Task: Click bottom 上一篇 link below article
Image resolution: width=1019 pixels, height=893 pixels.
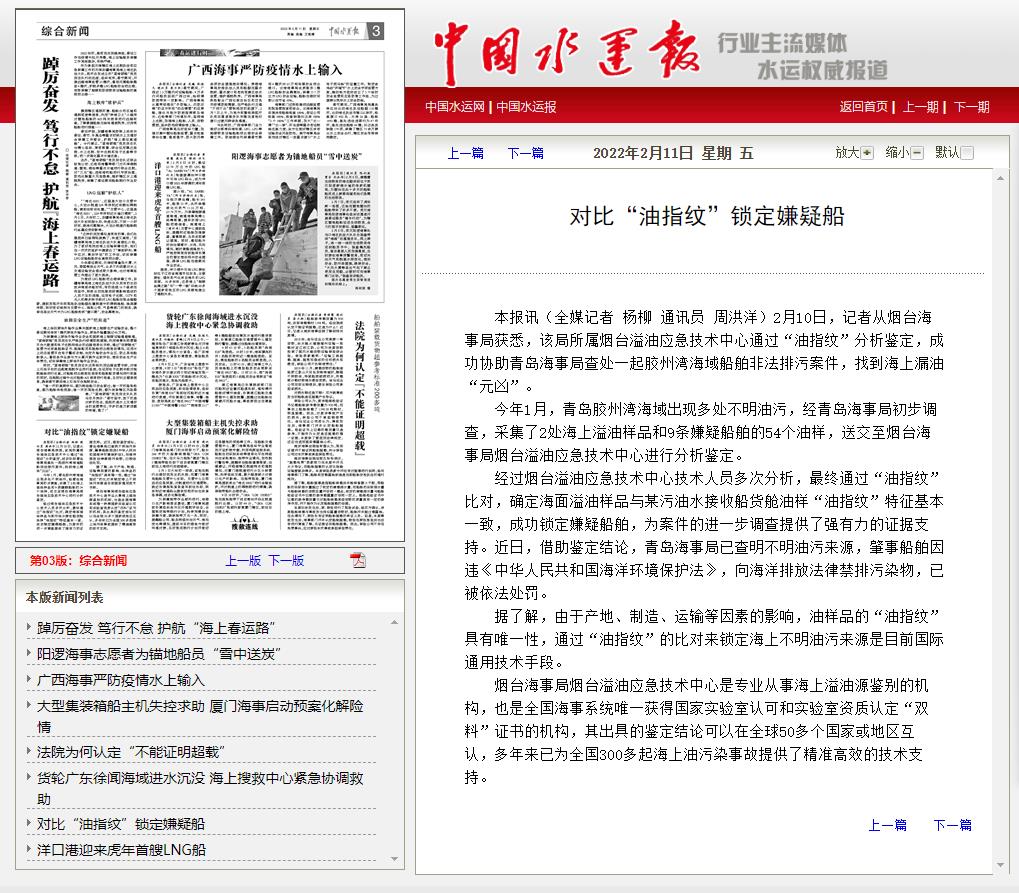Action: pos(887,825)
